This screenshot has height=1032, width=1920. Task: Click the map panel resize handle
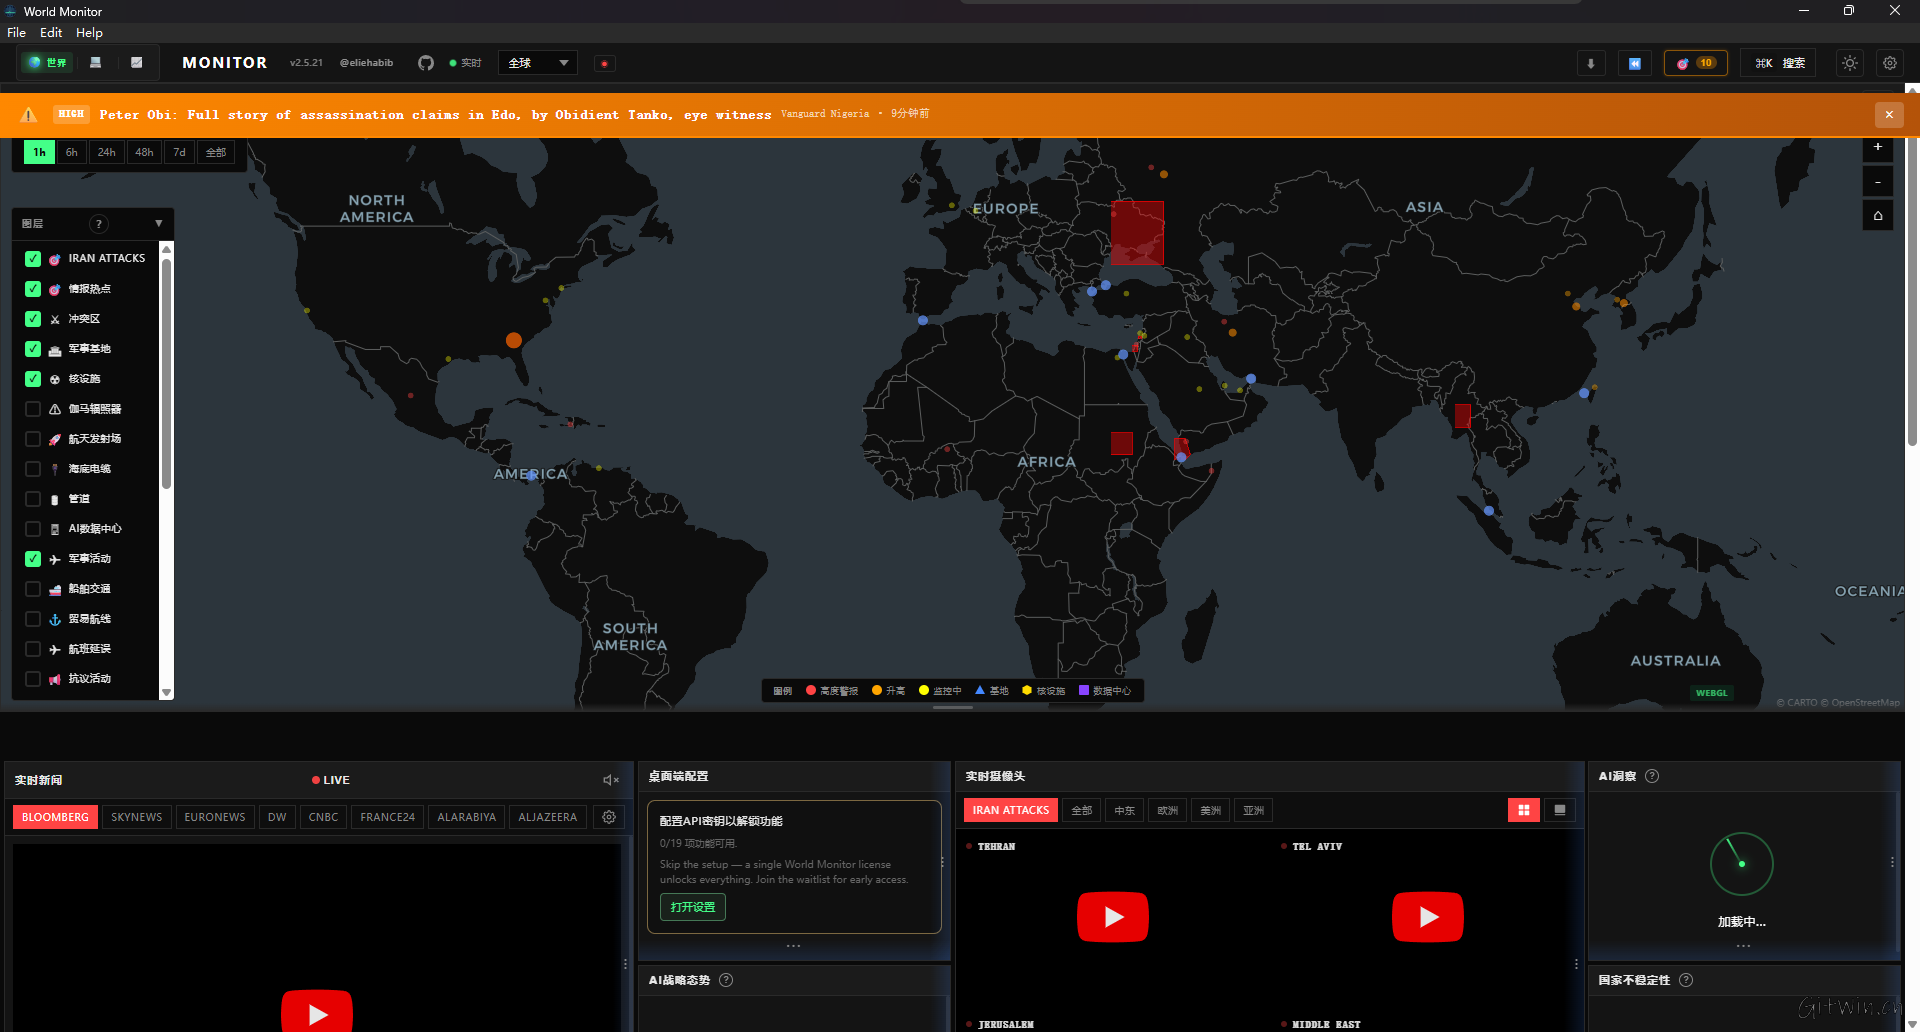pyautogui.click(x=953, y=708)
